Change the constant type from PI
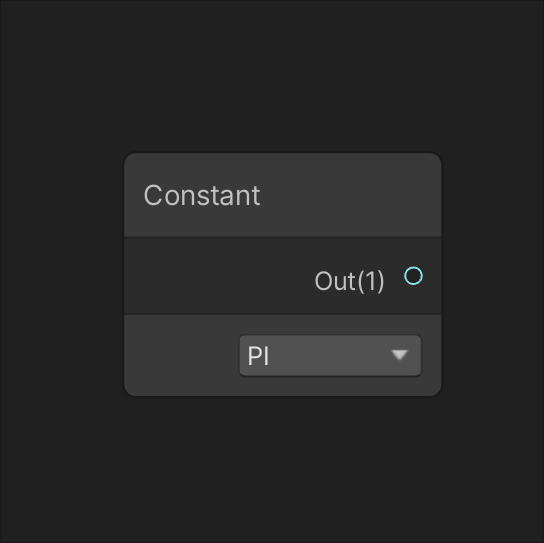The height and width of the screenshot is (543, 544). pos(330,355)
